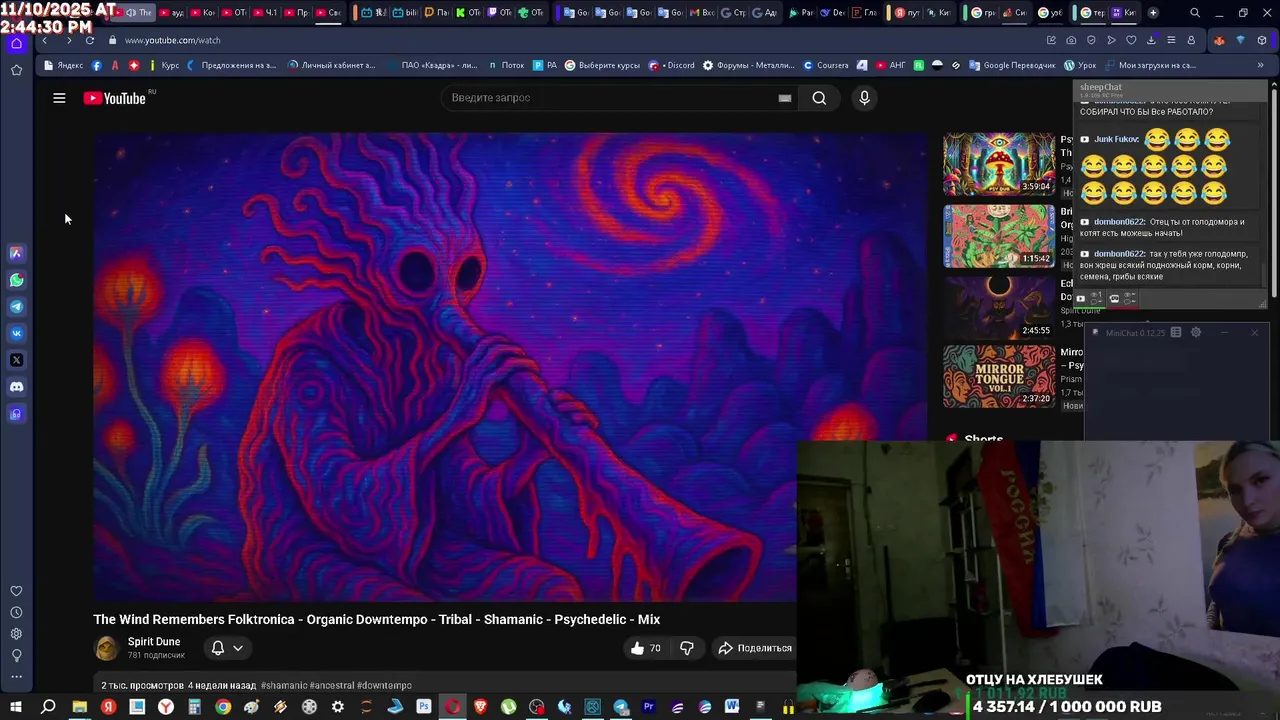Viewport: 1280px width, 720px height.
Task: Click the #downtempo hashtag link
Action: click(x=384, y=686)
